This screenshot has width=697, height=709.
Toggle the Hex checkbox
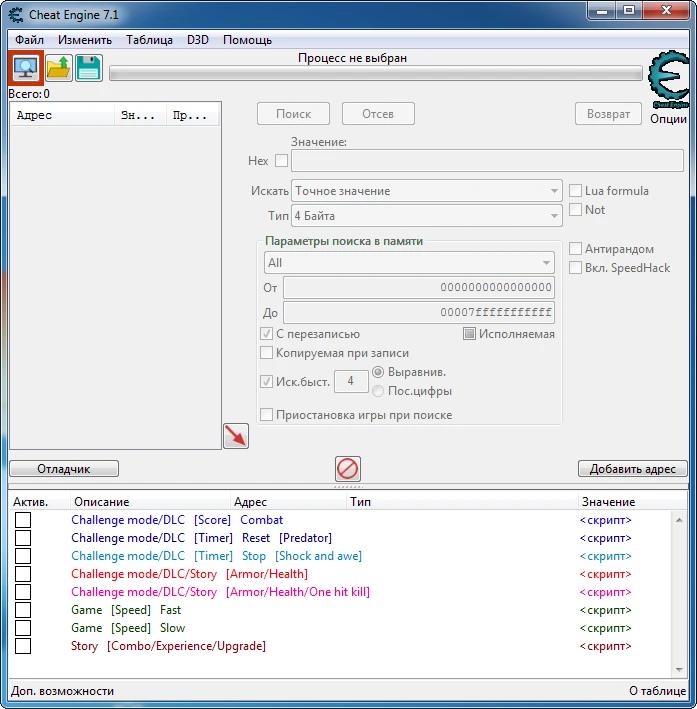pos(281,161)
